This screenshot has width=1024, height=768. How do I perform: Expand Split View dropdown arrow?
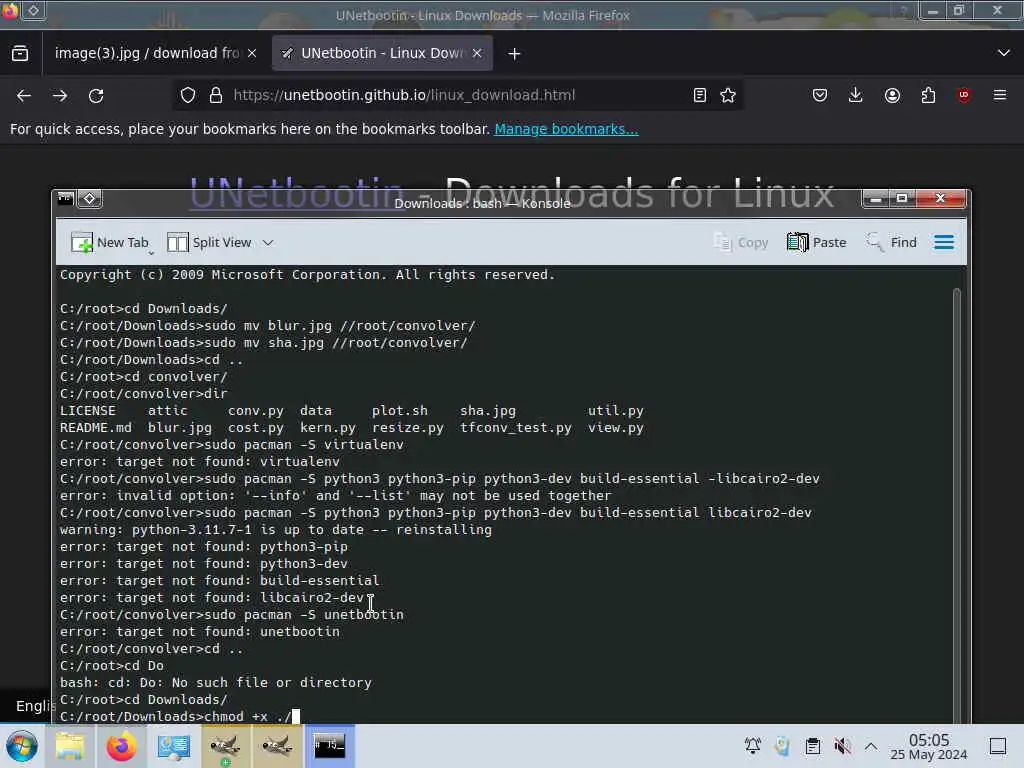pyautogui.click(x=268, y=242)
